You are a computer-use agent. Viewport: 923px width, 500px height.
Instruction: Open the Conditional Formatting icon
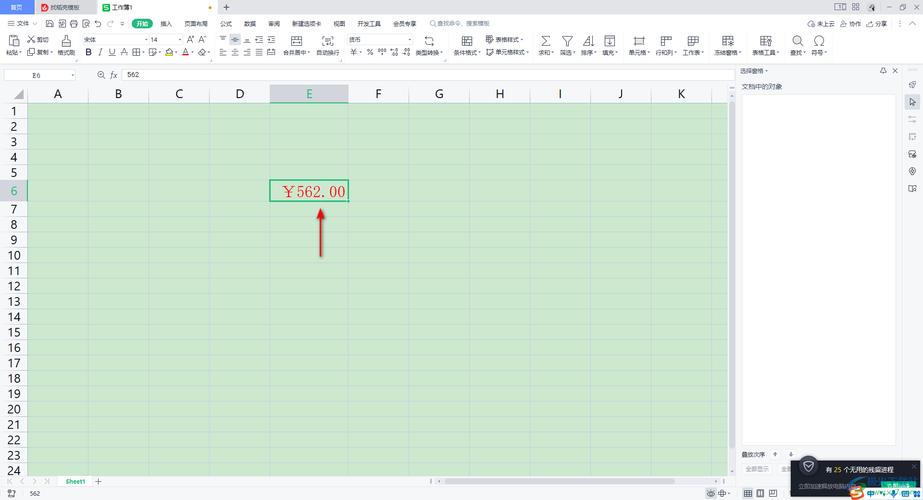click(467, 41)
